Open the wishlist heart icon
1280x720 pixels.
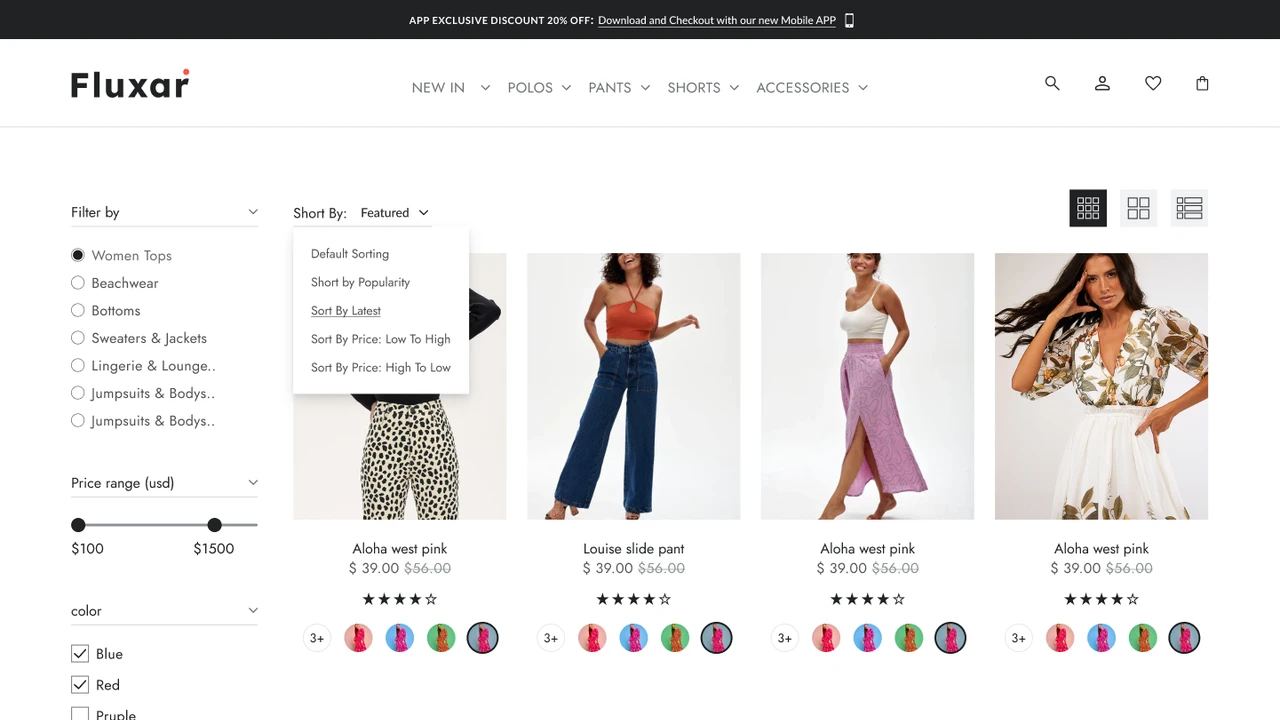(1153, 84)
